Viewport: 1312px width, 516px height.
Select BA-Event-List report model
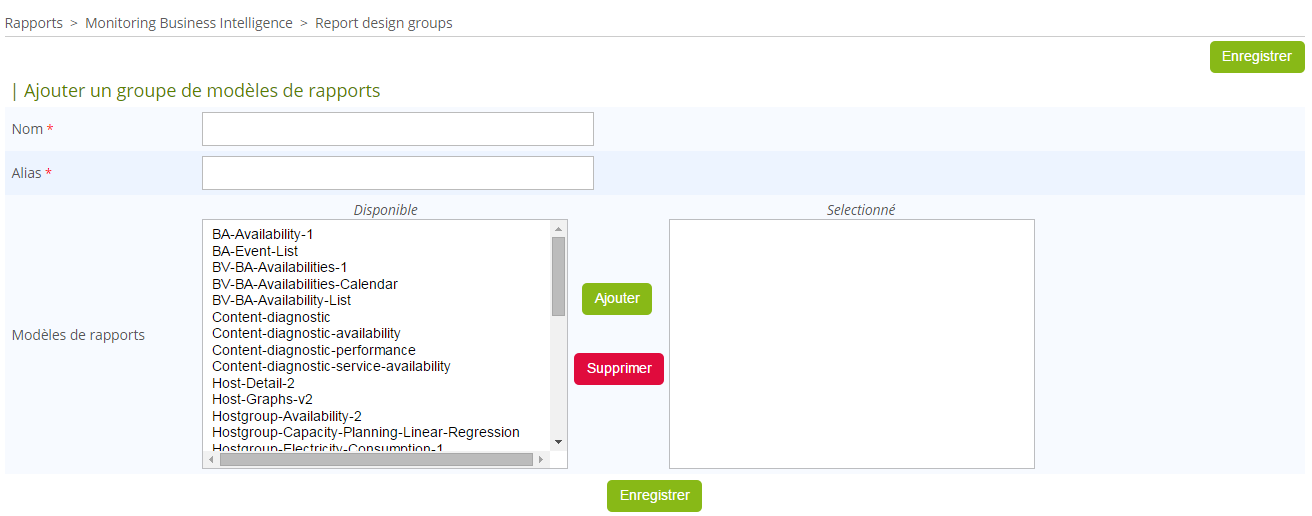255,251
